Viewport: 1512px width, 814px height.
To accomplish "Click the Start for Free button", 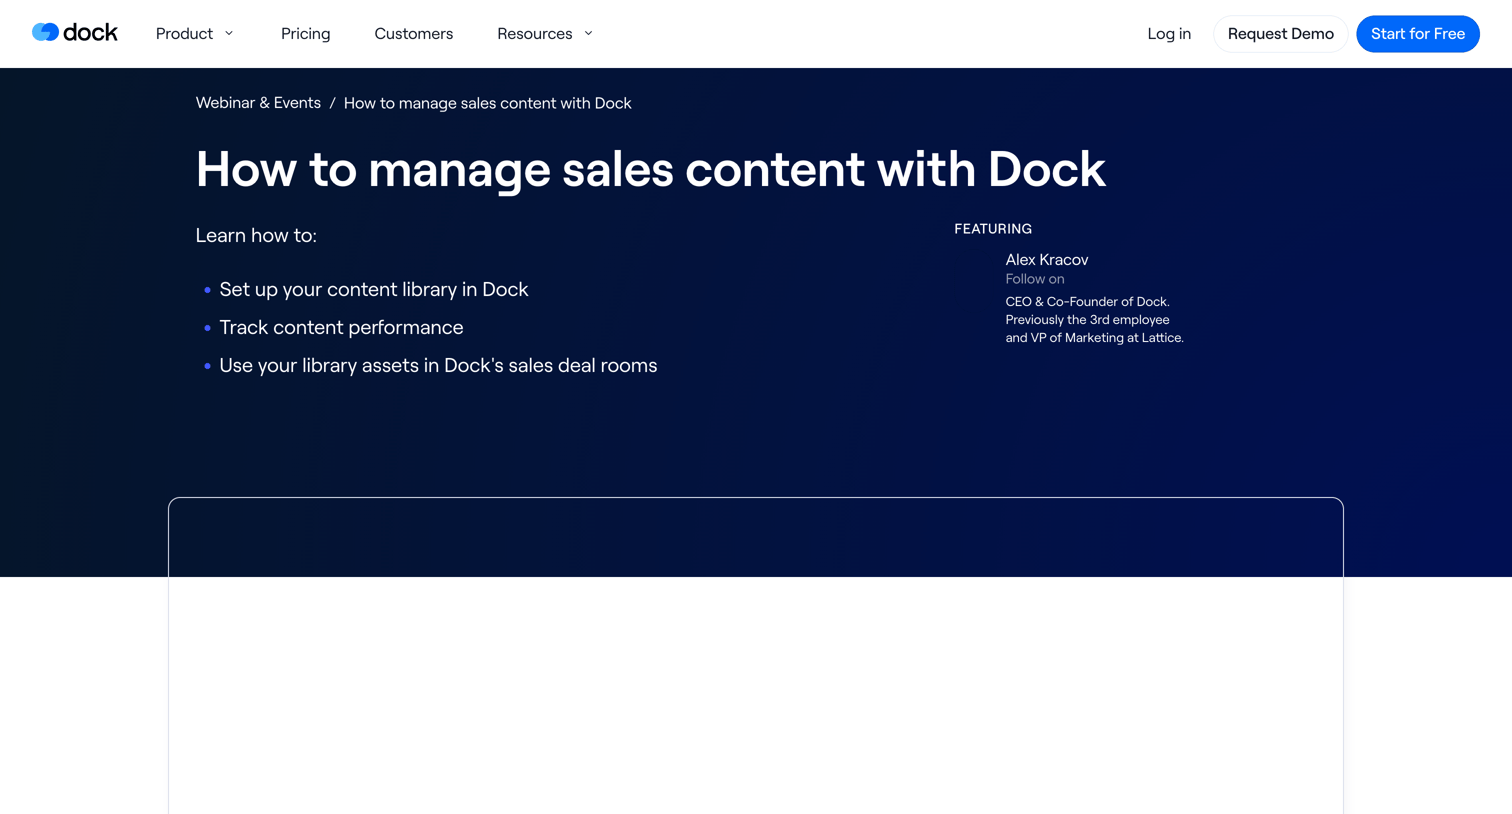I will coord(1417,34).
